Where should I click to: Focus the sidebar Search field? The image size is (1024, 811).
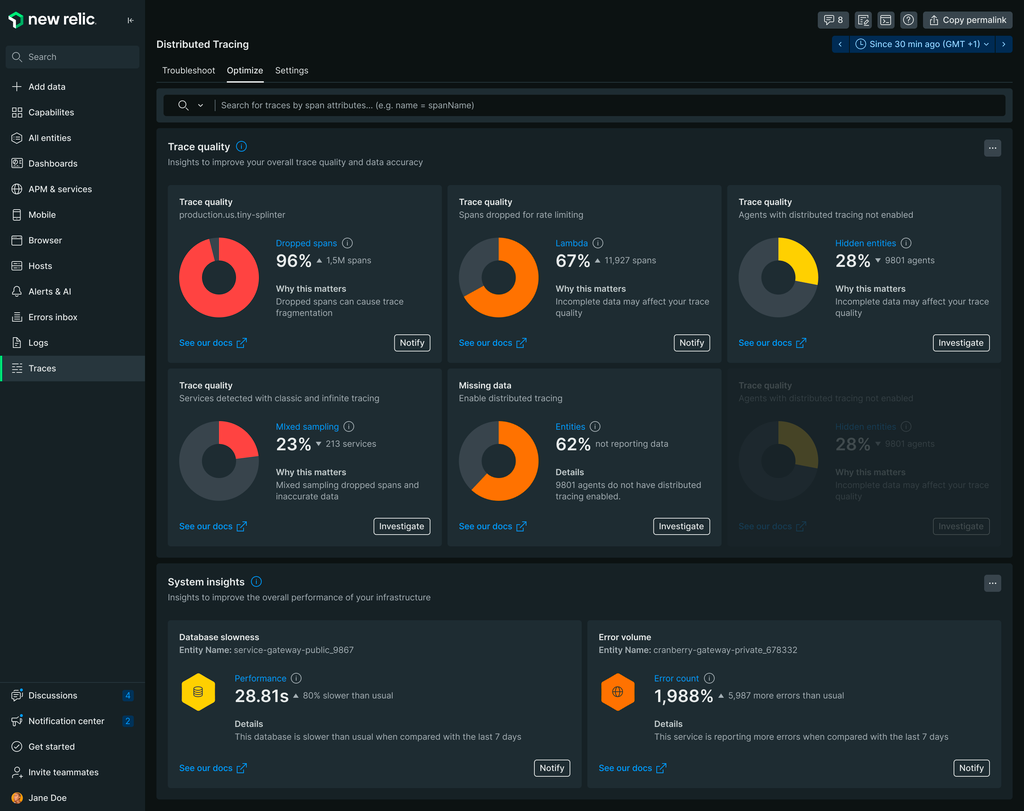72,57
